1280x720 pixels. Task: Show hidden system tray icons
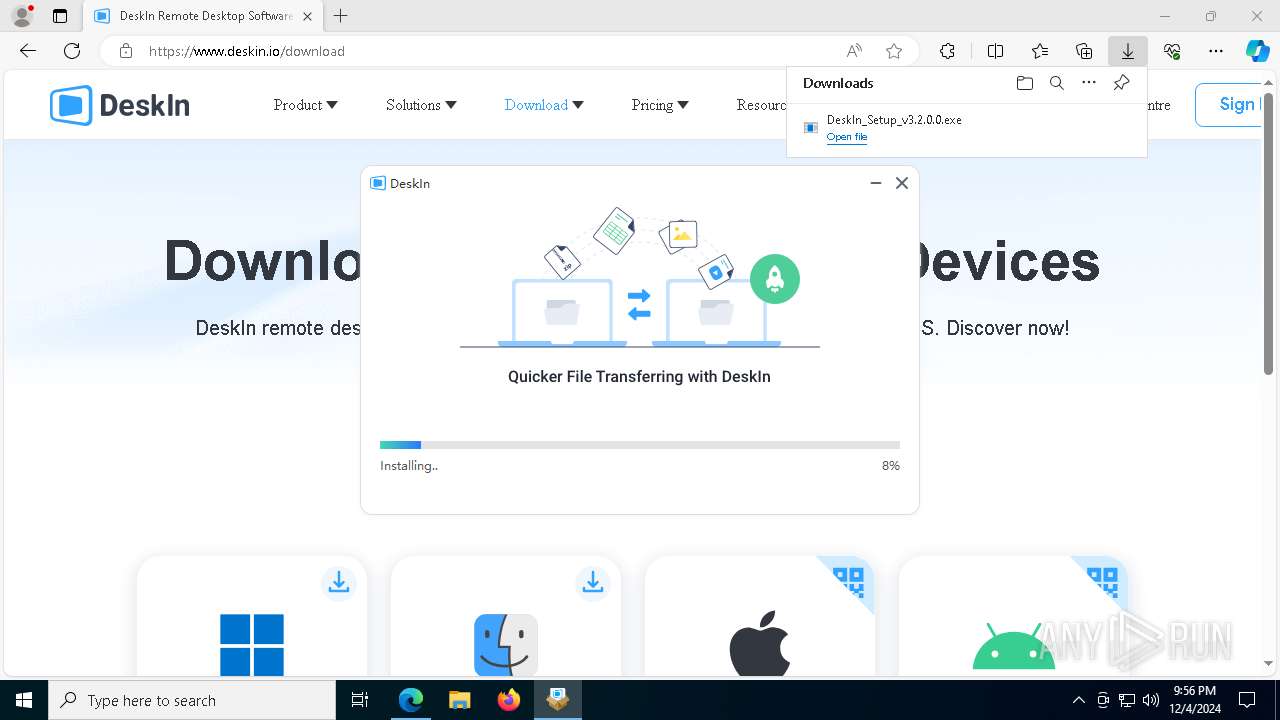1078,700
